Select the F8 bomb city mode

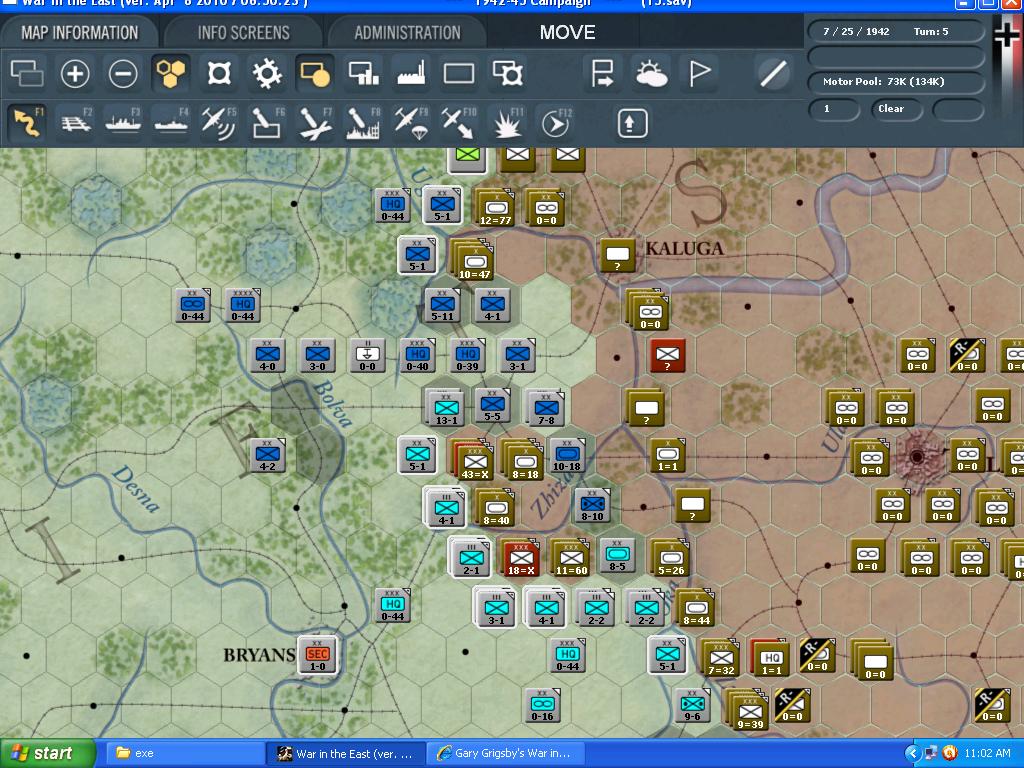pyautogui.click(x=363, y=123)
